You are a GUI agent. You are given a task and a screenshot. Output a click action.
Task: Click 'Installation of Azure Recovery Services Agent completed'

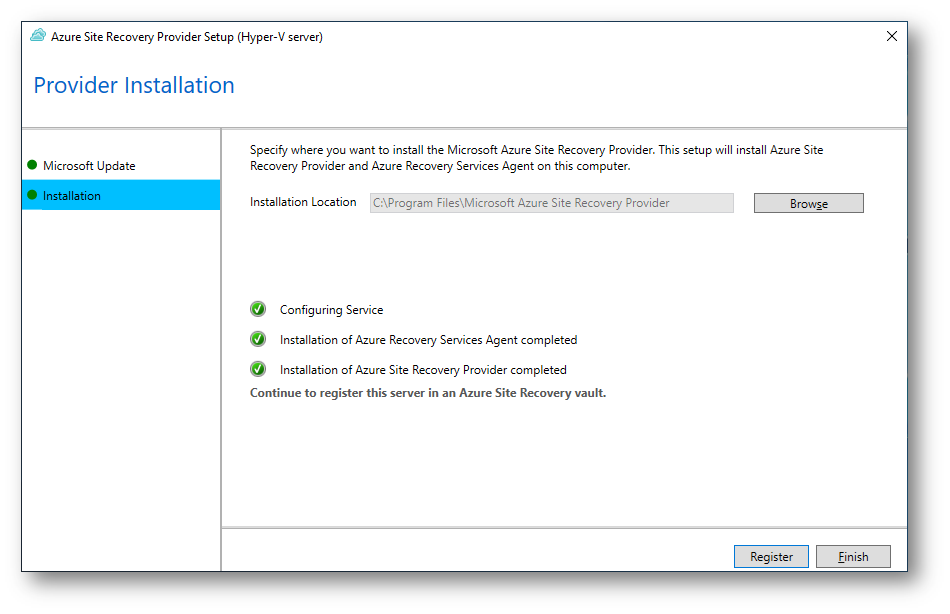coord(428,340)
